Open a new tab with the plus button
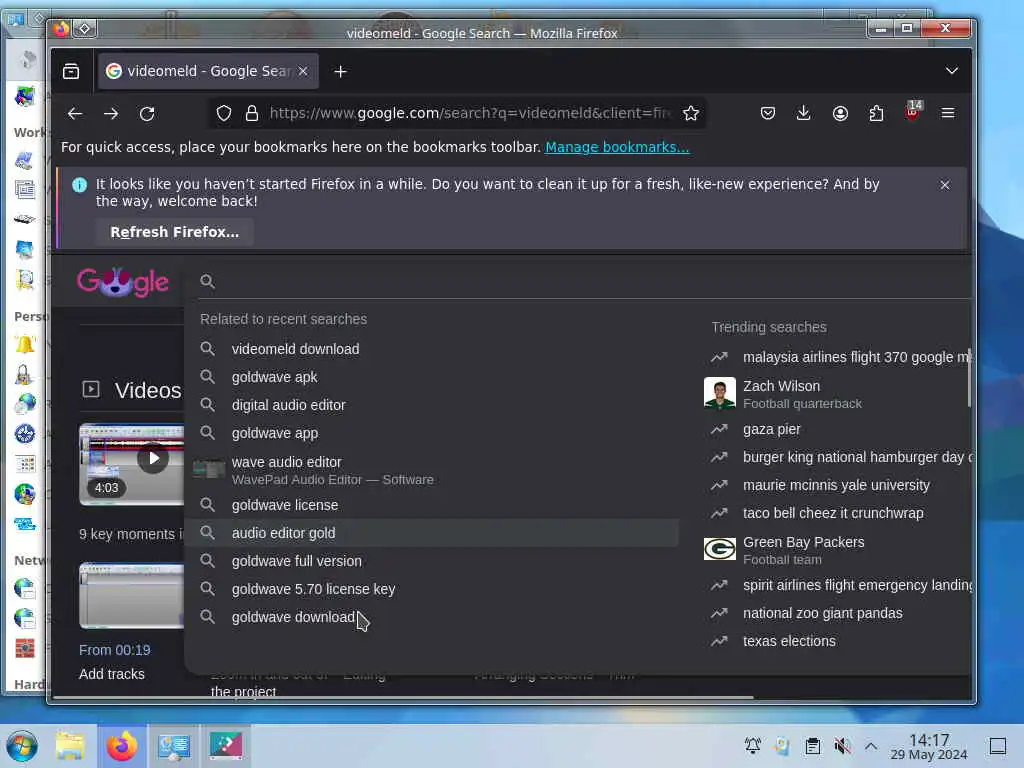 coord(340,71)
